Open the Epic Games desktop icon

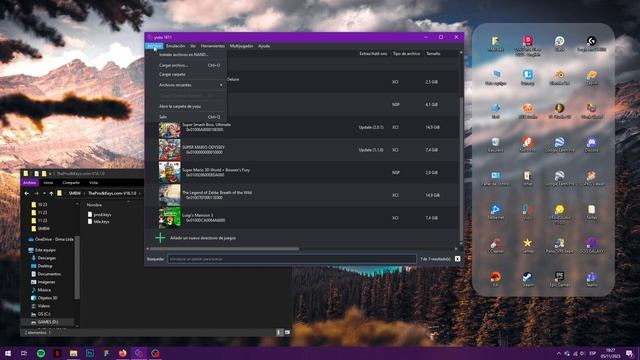pos(559,279)
